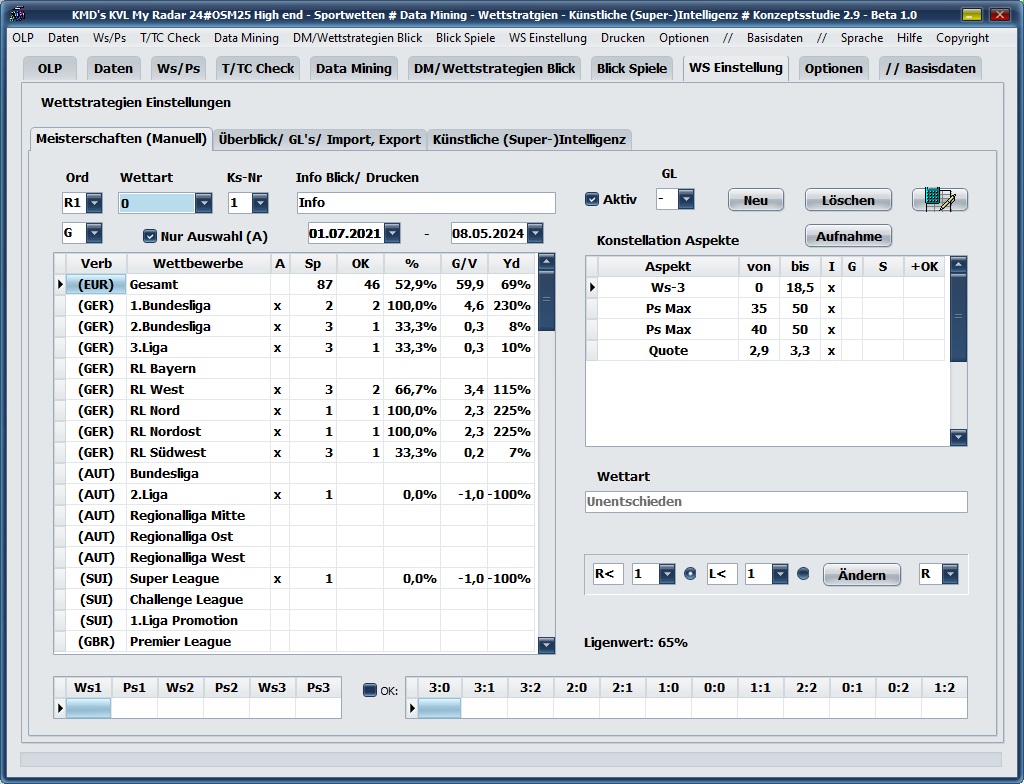
Task: Click the Ps3 column header
Action: 318,688
